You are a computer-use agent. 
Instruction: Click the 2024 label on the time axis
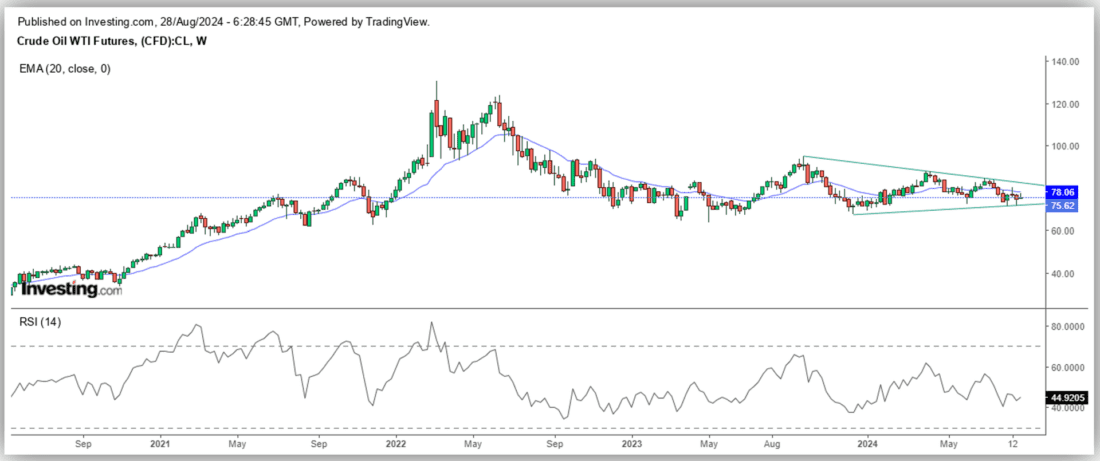coord(868,444)
